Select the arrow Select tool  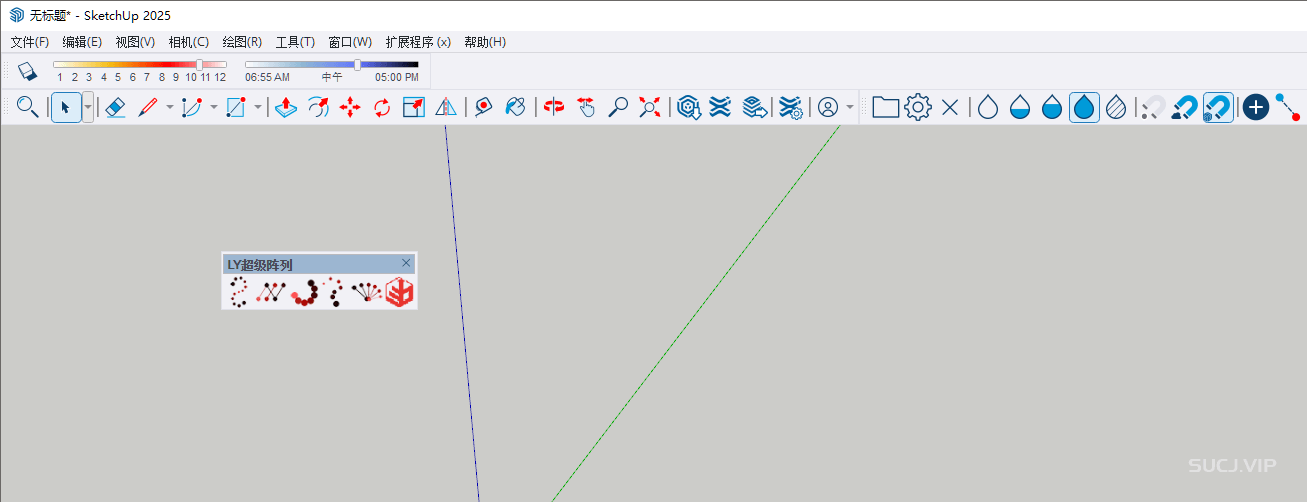[66, 107]
